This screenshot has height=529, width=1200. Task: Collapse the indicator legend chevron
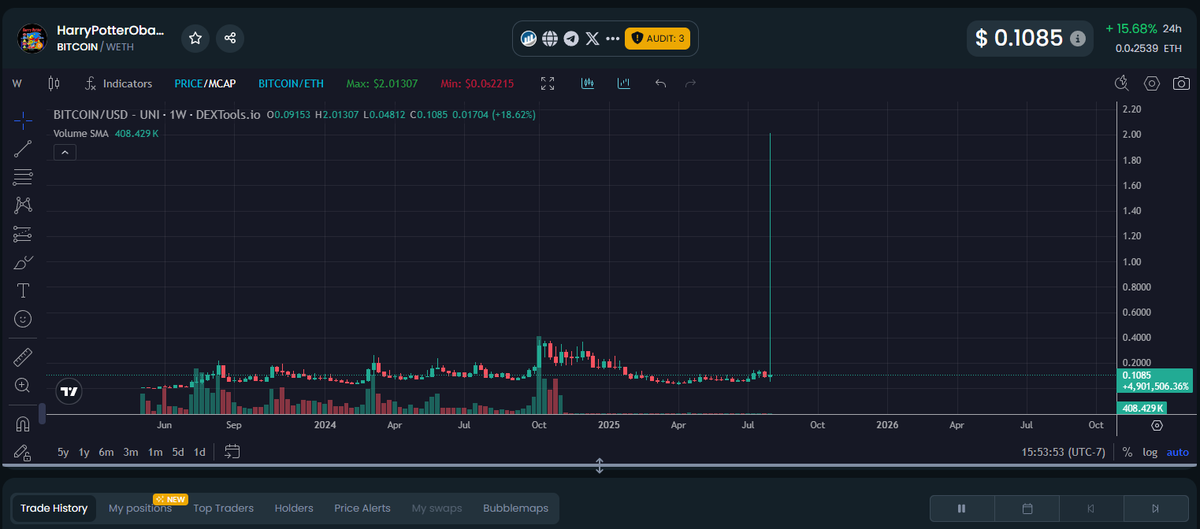coord(63,153)
